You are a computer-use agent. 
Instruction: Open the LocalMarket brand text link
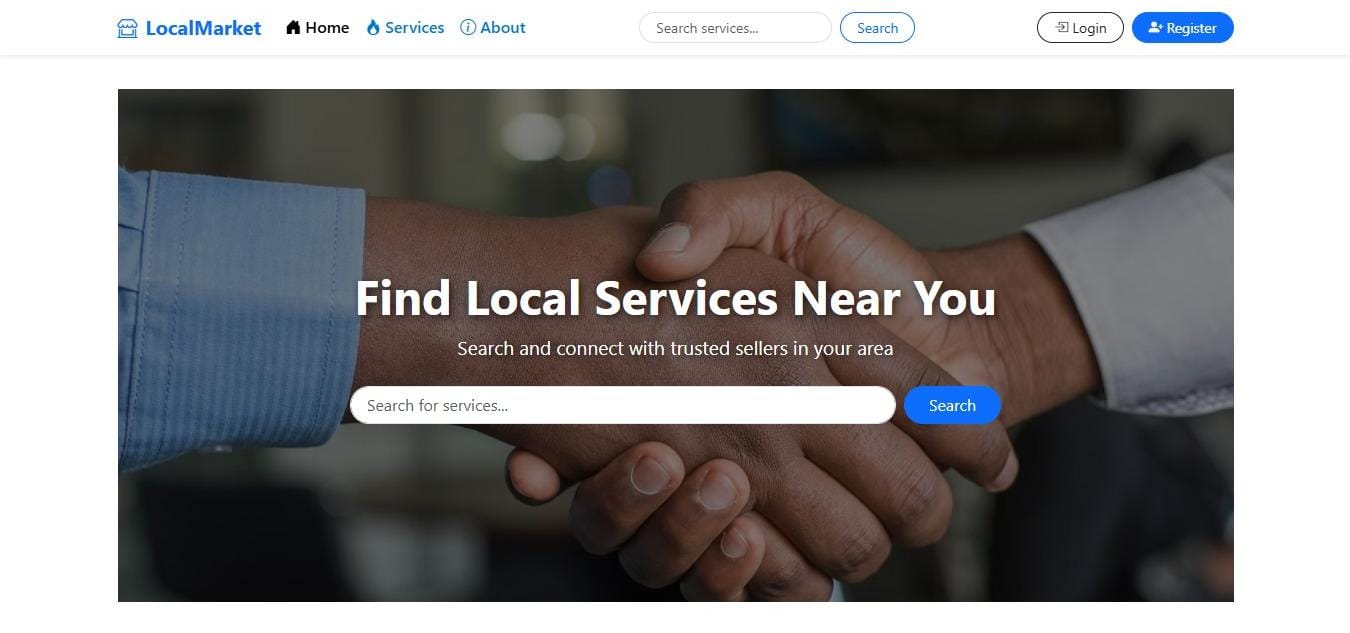[x=203, y=28]
